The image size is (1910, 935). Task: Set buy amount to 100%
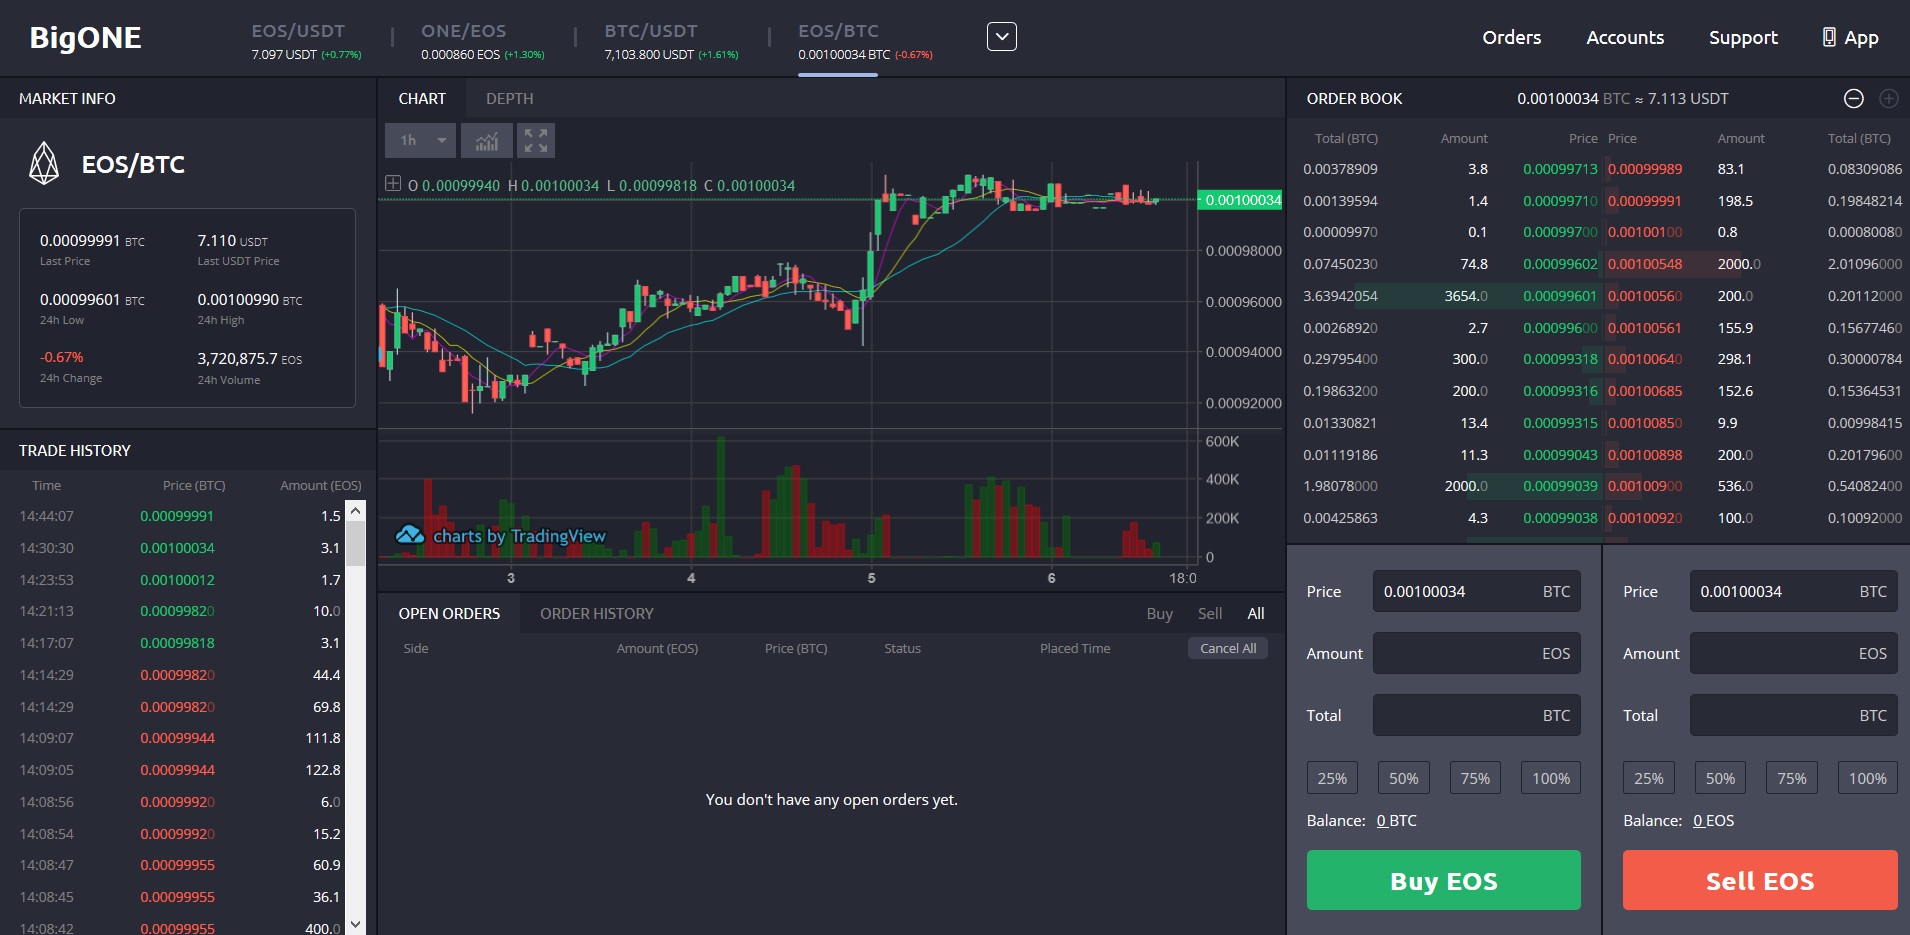coord(1550,778)
